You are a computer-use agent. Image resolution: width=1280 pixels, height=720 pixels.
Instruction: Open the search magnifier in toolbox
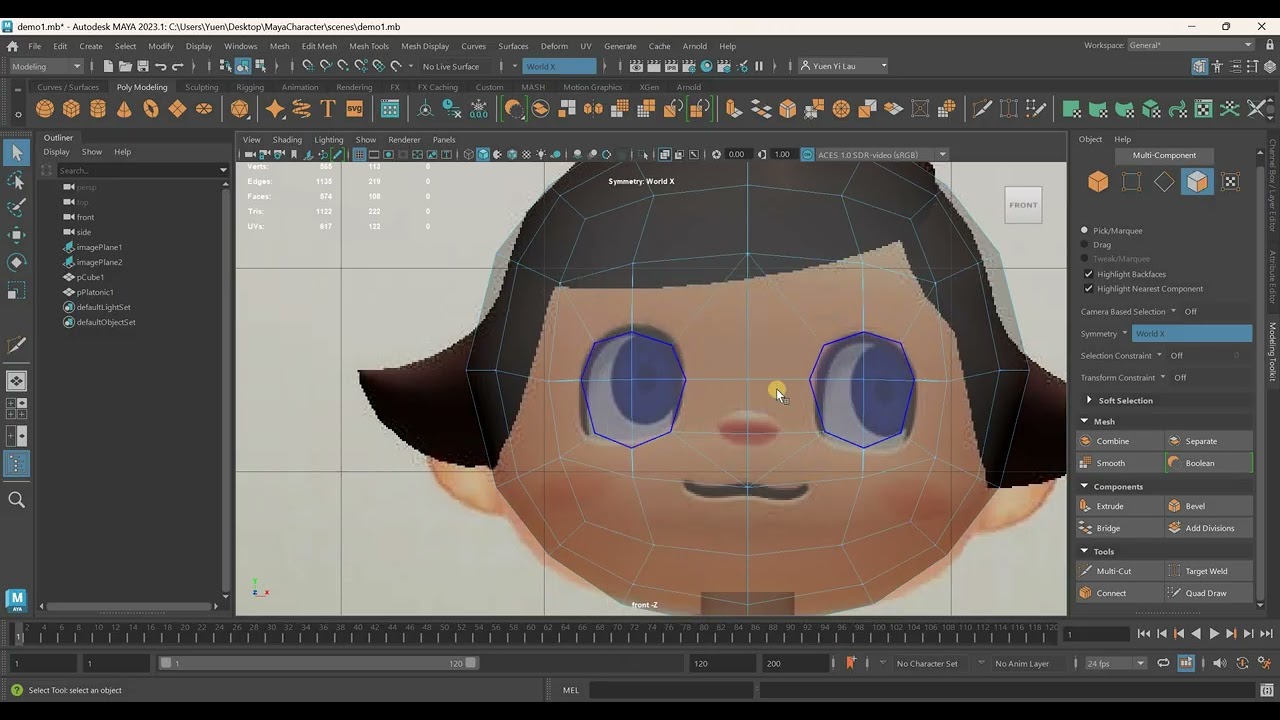[16, 499]
